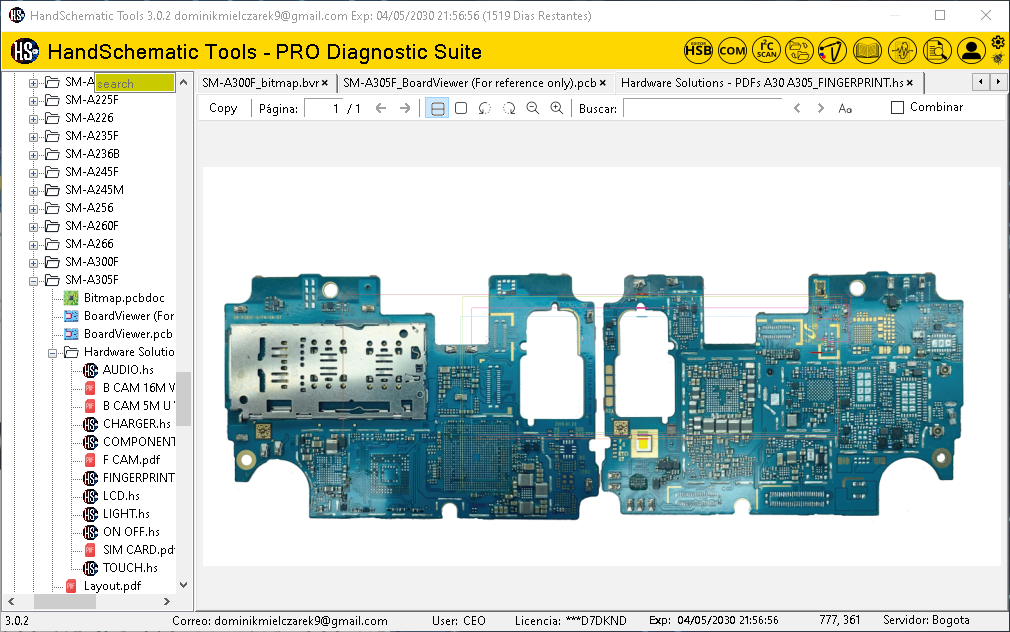The width and height of the screenshot is (1010, 632).
Task: Expand the SM-A225F folder
Action: pos(33,101)
